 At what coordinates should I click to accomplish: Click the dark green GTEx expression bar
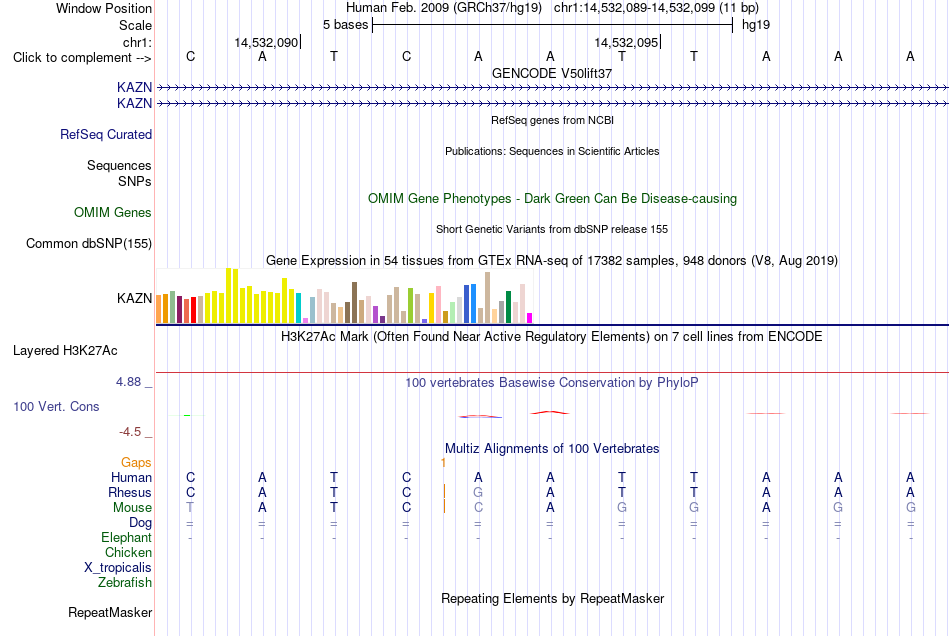tap(509, 307)
